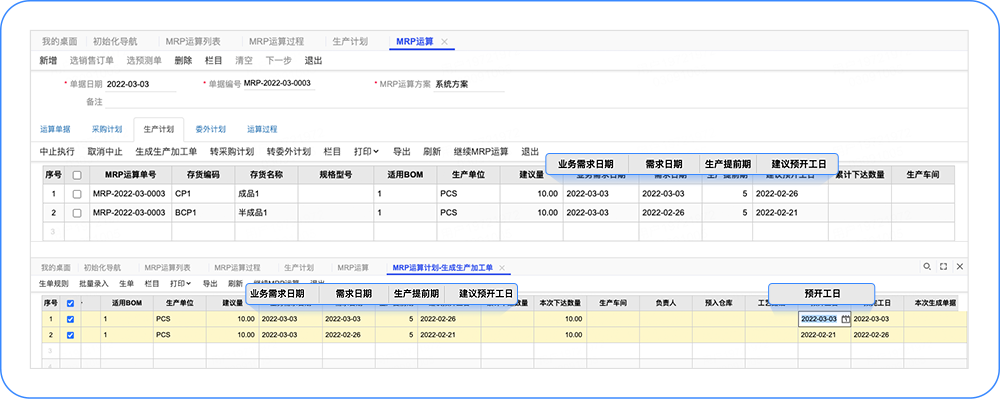Click 生单 in lower panel toolbar
1000x399 pixels.
point(127,284)
